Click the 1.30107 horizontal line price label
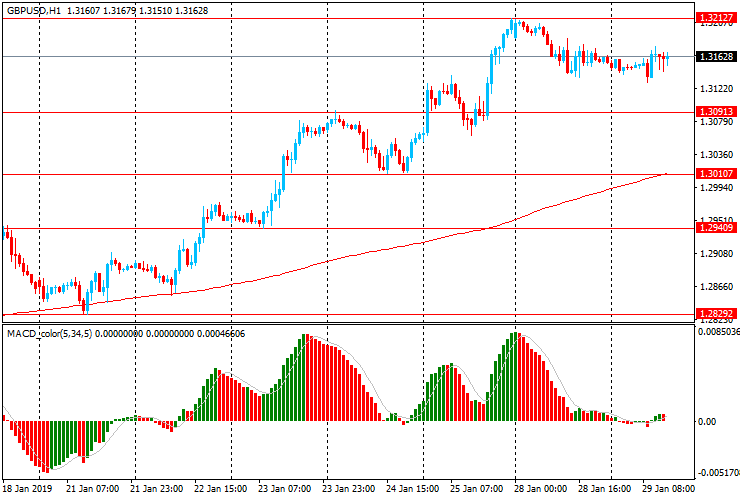 [716, 174]
